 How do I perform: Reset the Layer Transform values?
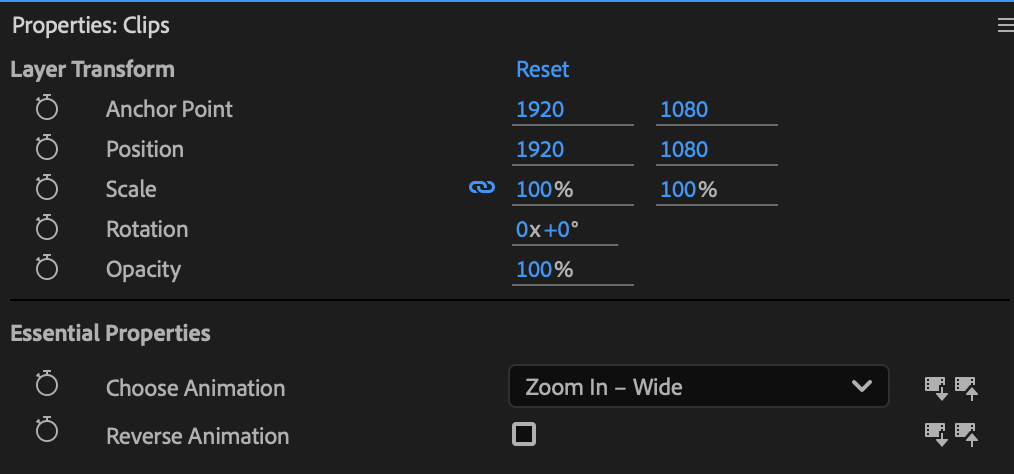(542, 70)
